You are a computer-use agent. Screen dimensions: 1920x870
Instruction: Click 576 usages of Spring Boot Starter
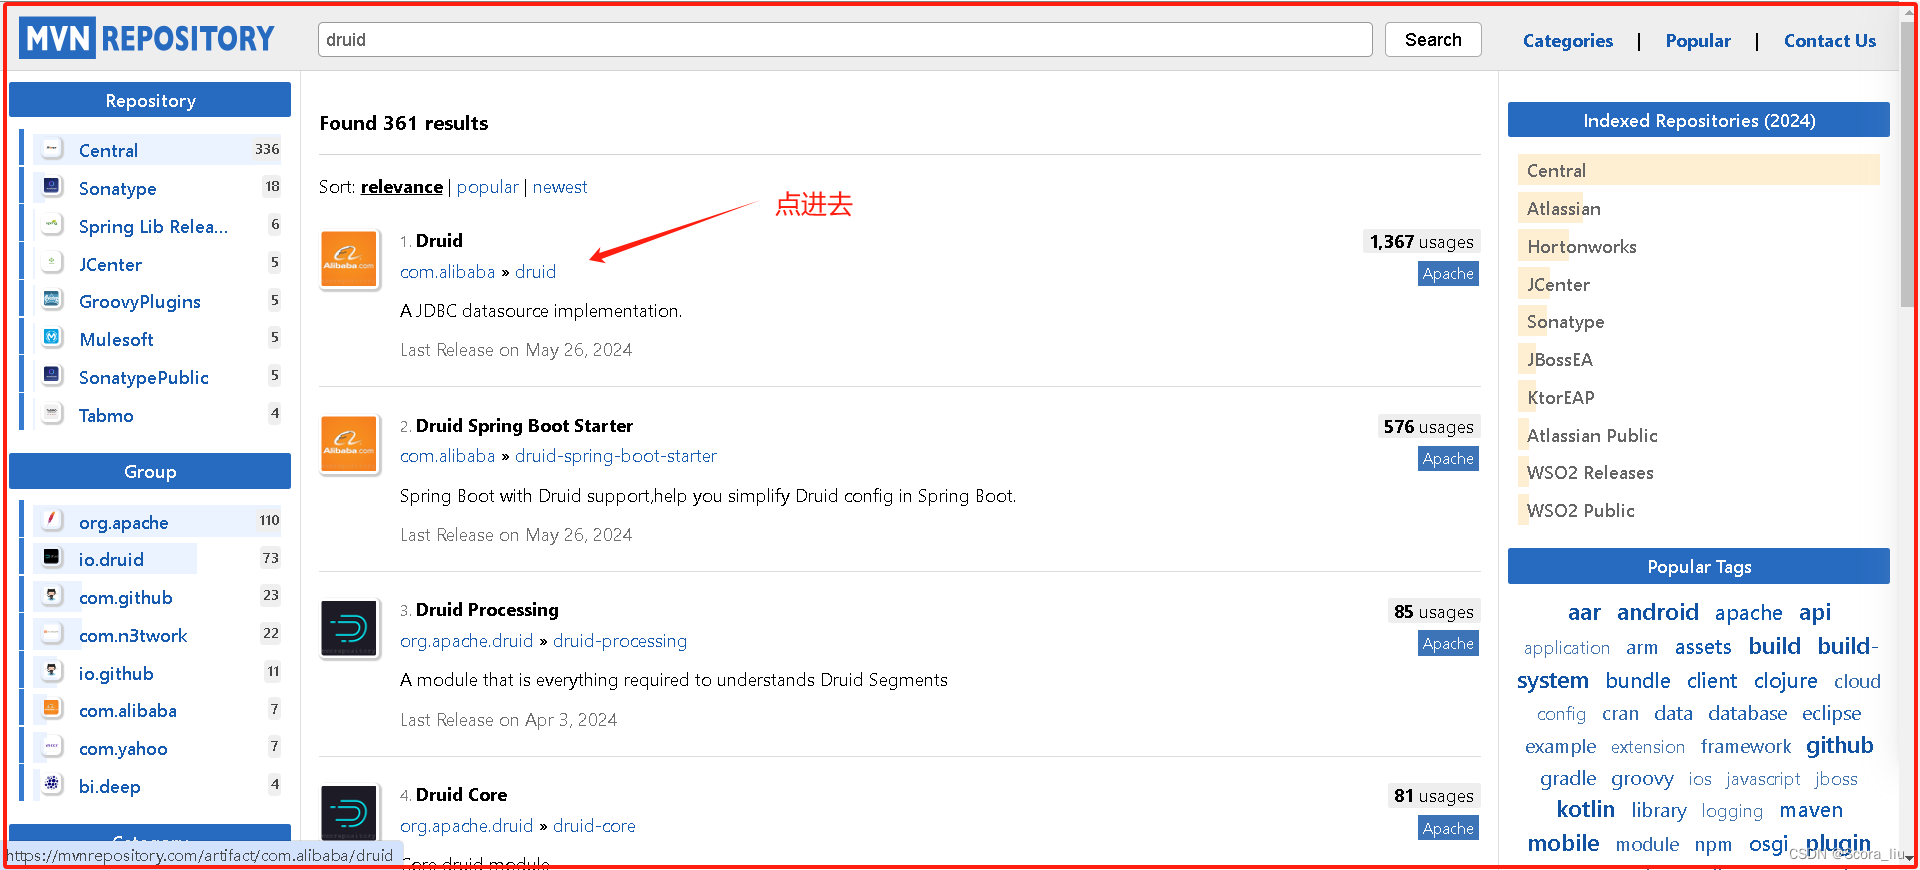pyautogui.click(x=1428, y=427)
